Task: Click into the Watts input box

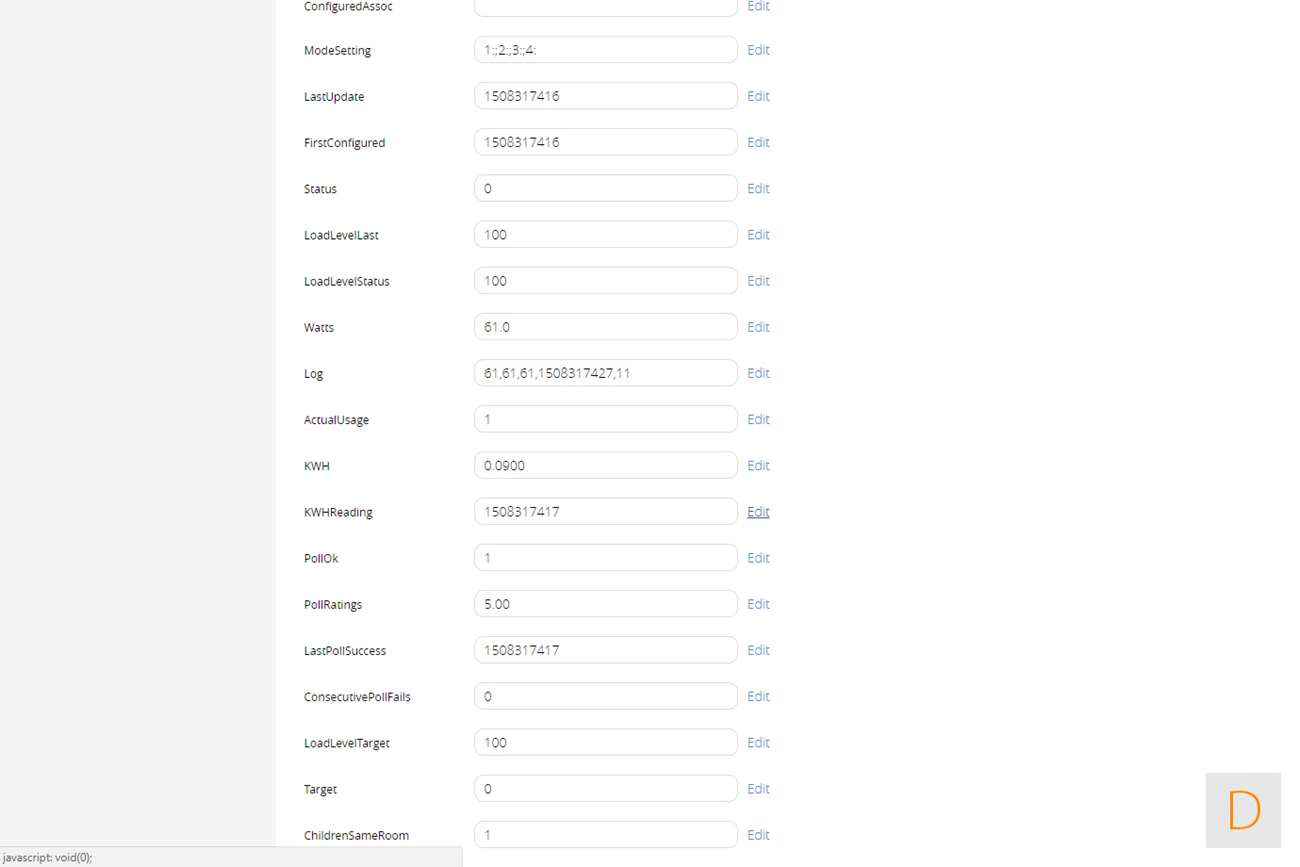Action: click(x=605, y=327)
